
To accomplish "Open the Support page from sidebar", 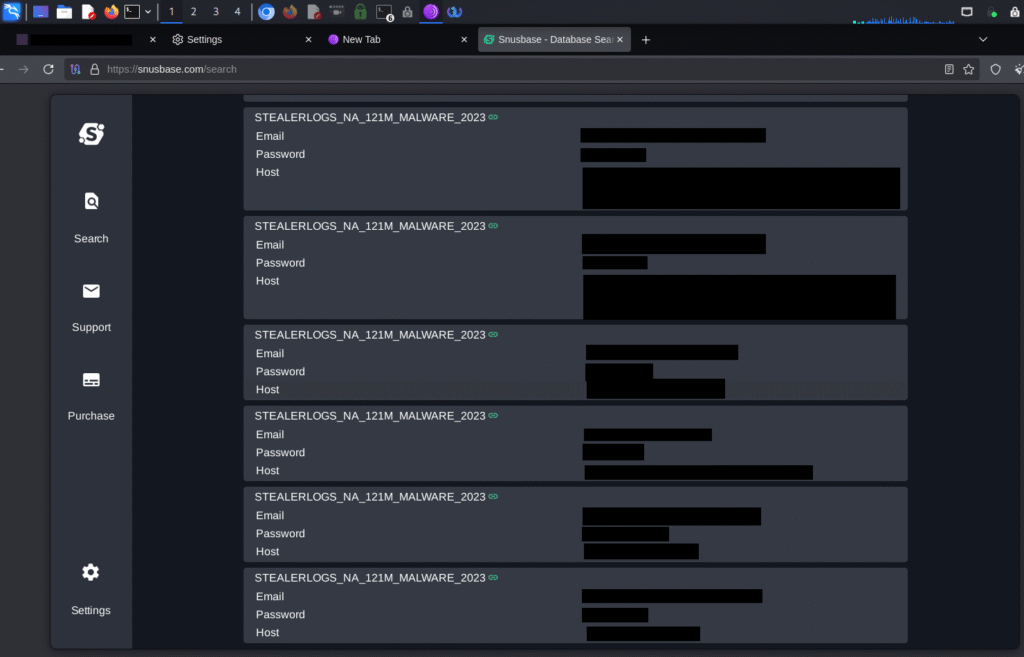I will coord(91,307).
